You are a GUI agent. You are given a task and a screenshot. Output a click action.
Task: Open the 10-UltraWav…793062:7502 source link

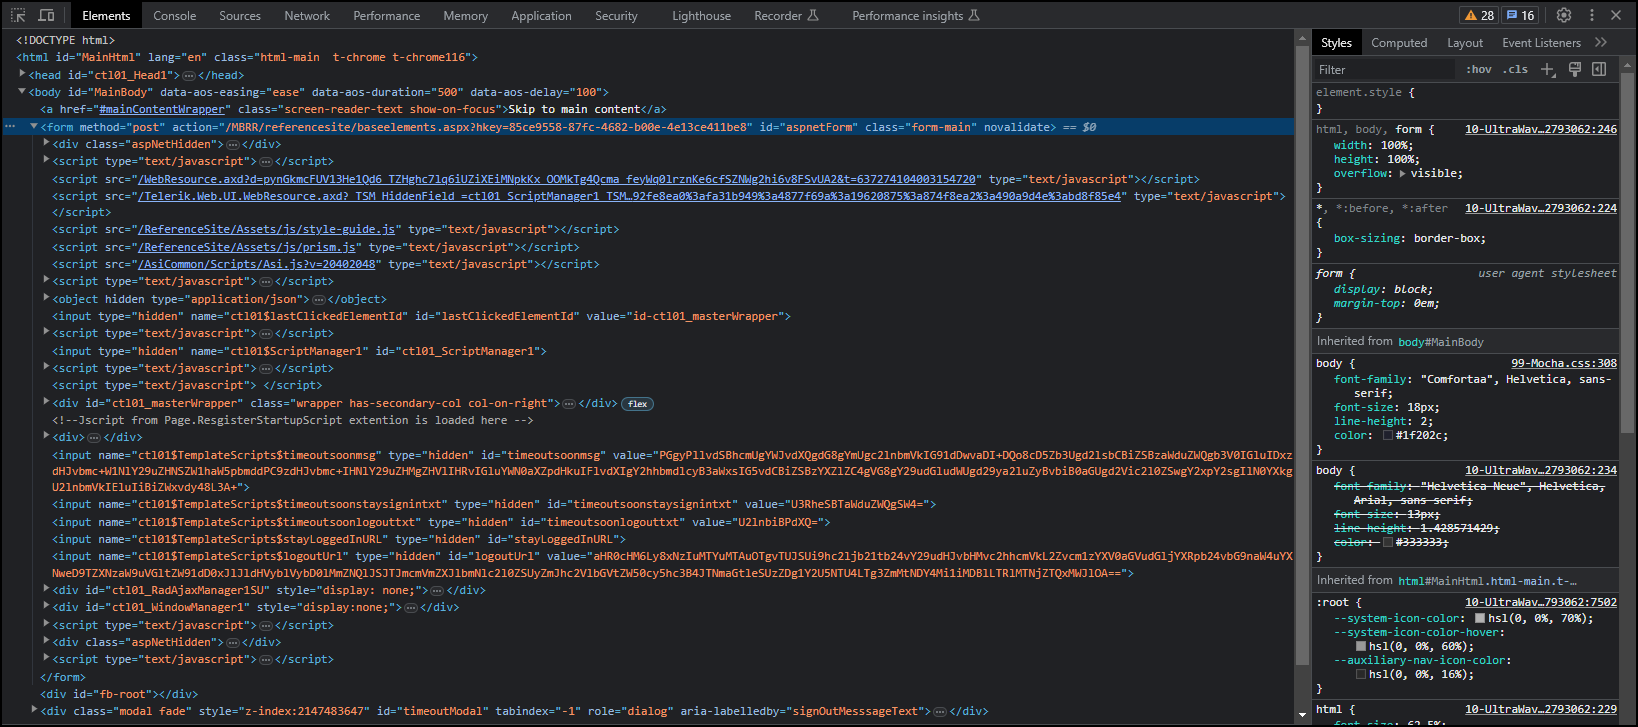coord(1541,602)
